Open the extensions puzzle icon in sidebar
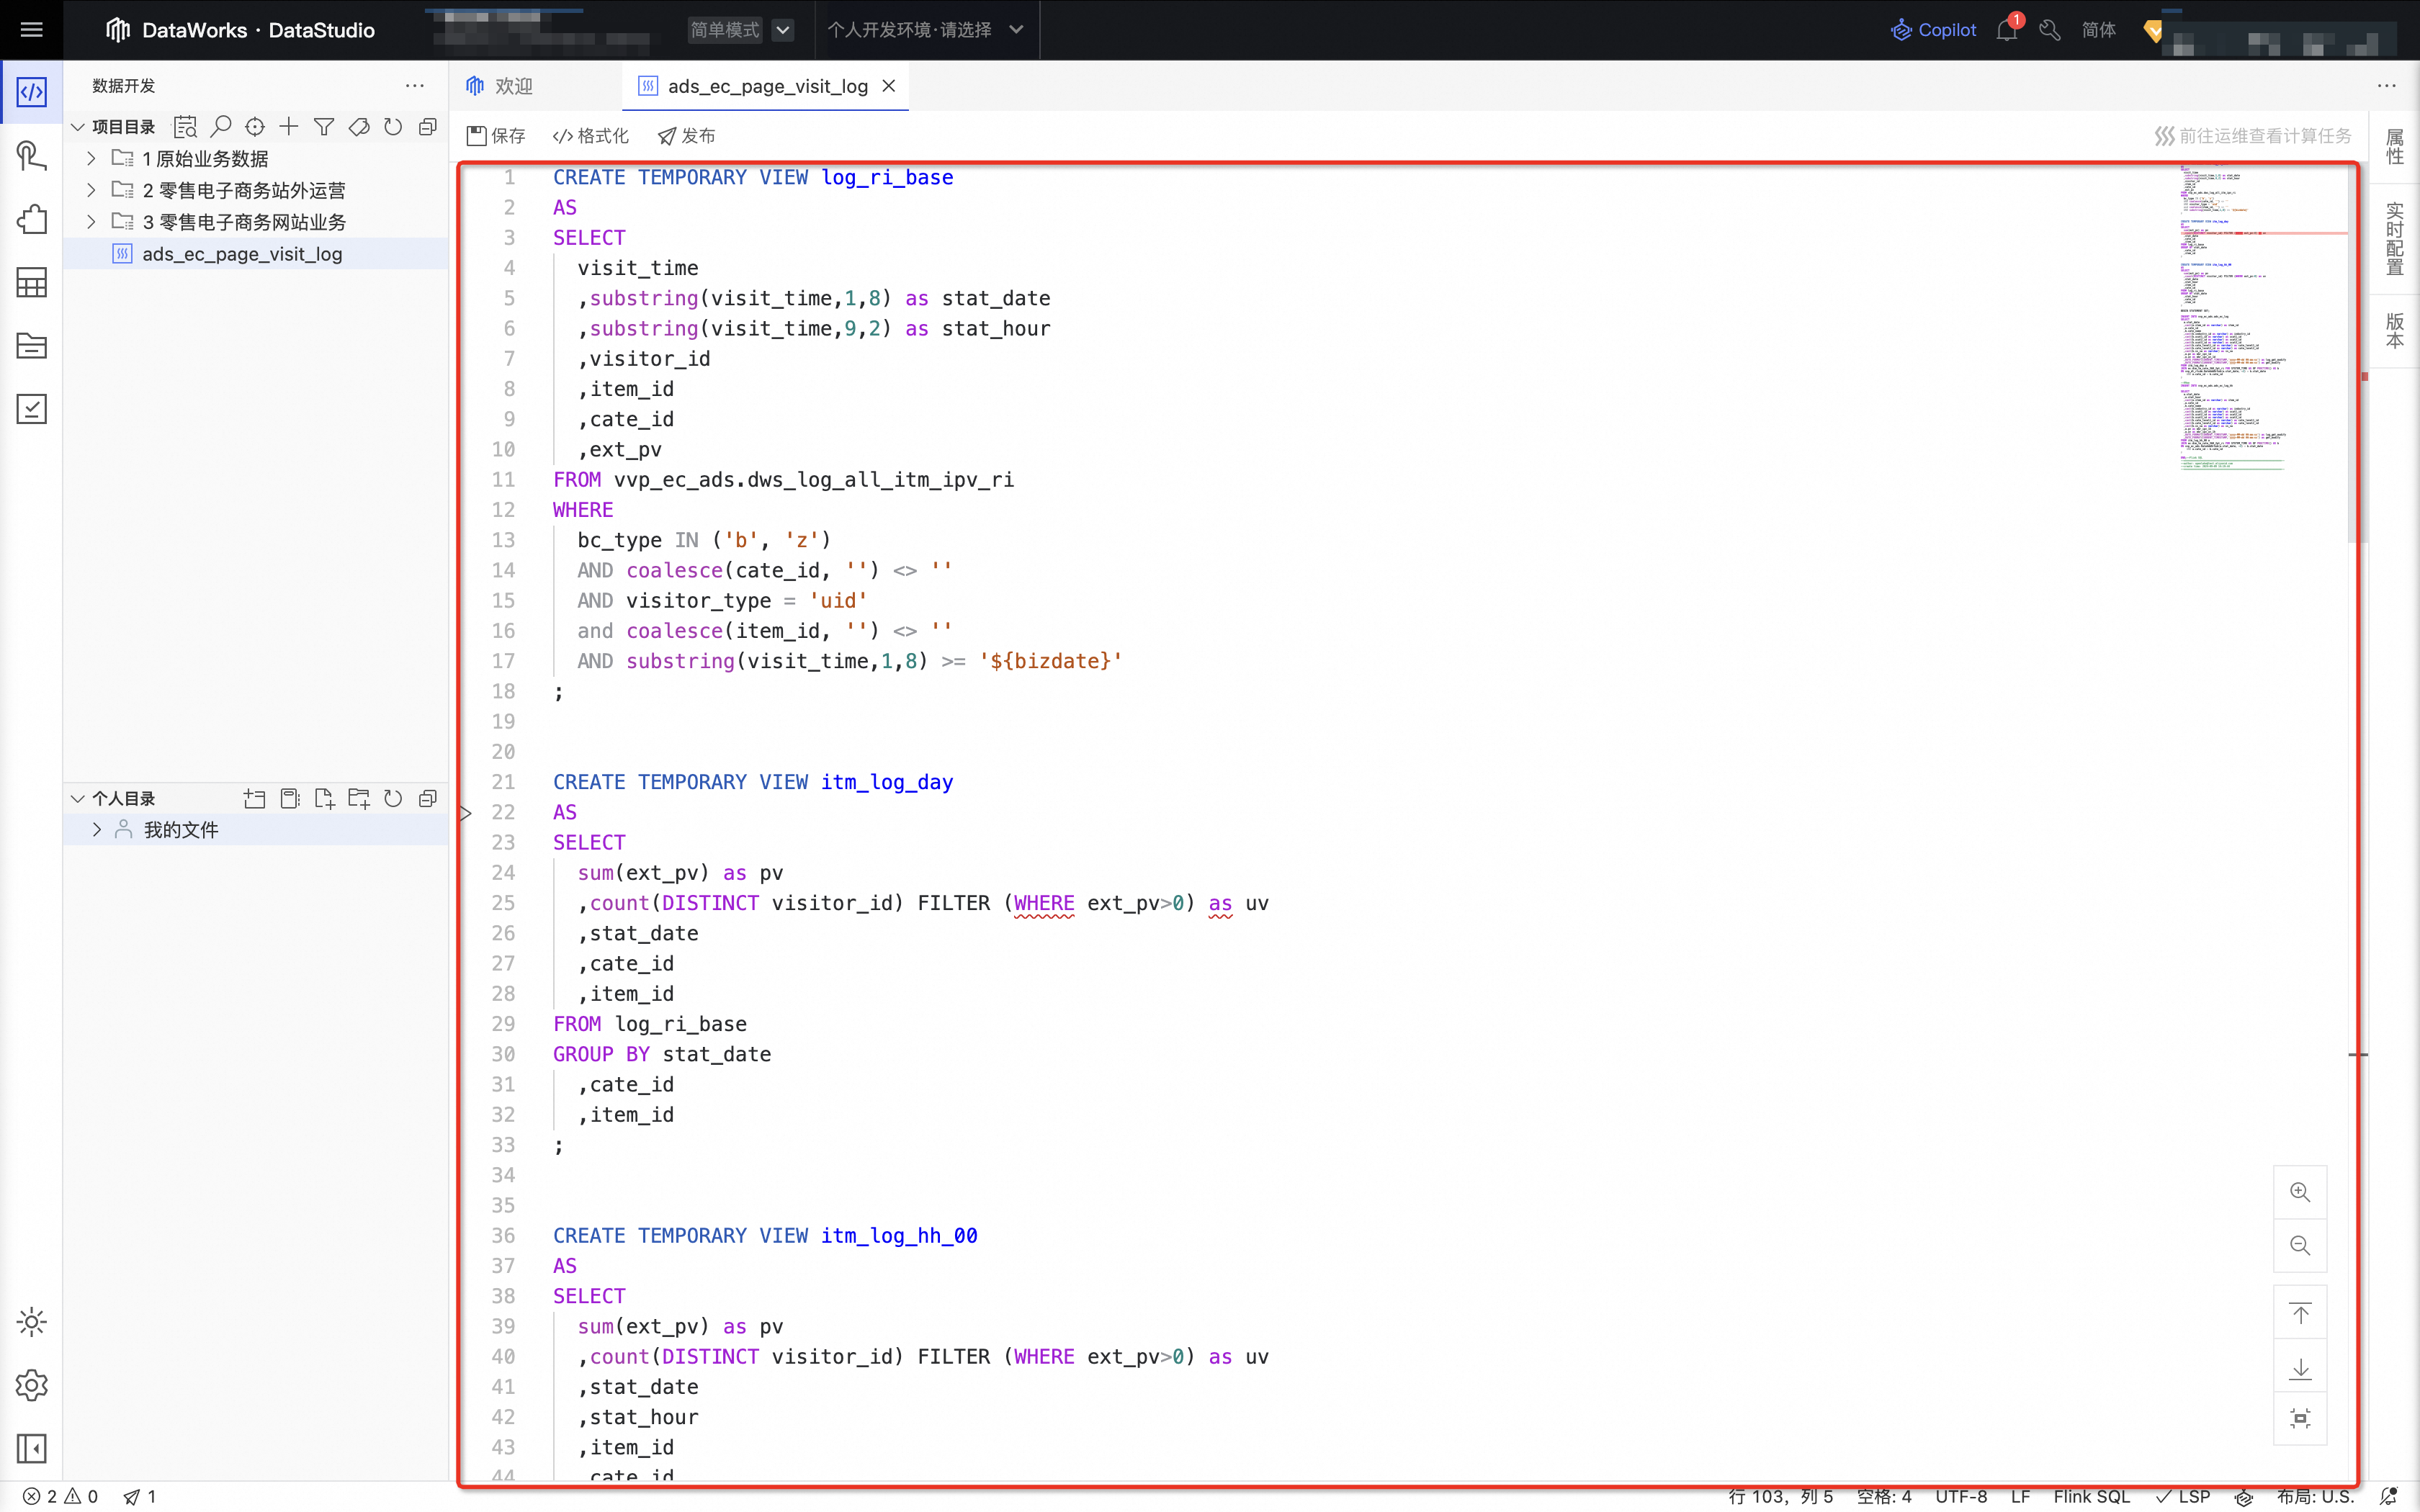The height and width of the screenshot is (1512, 2420). 32,219
